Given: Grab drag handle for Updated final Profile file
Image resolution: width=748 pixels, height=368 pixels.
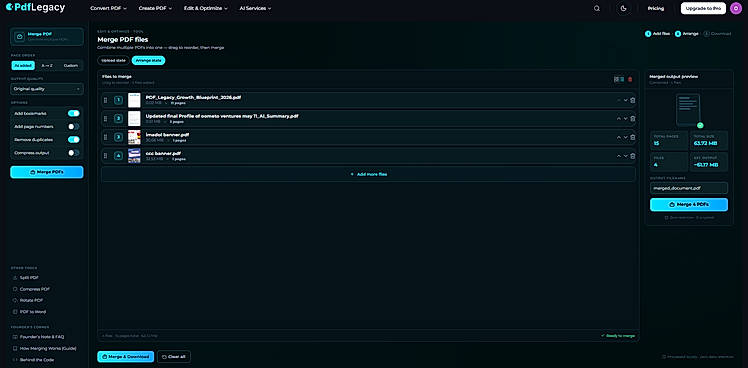Looking at the screenshot, I should pos(105,118).
